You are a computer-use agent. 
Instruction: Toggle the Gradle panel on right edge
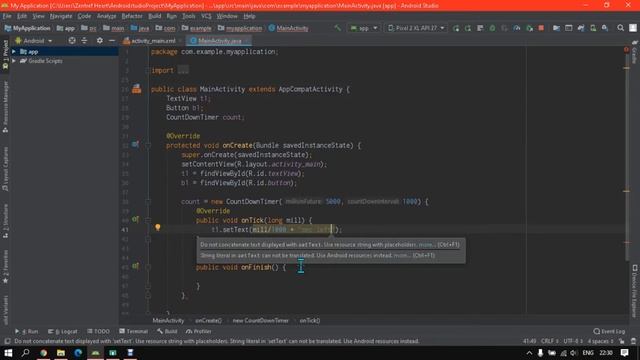pyautogui.click(x=635, y=53)
